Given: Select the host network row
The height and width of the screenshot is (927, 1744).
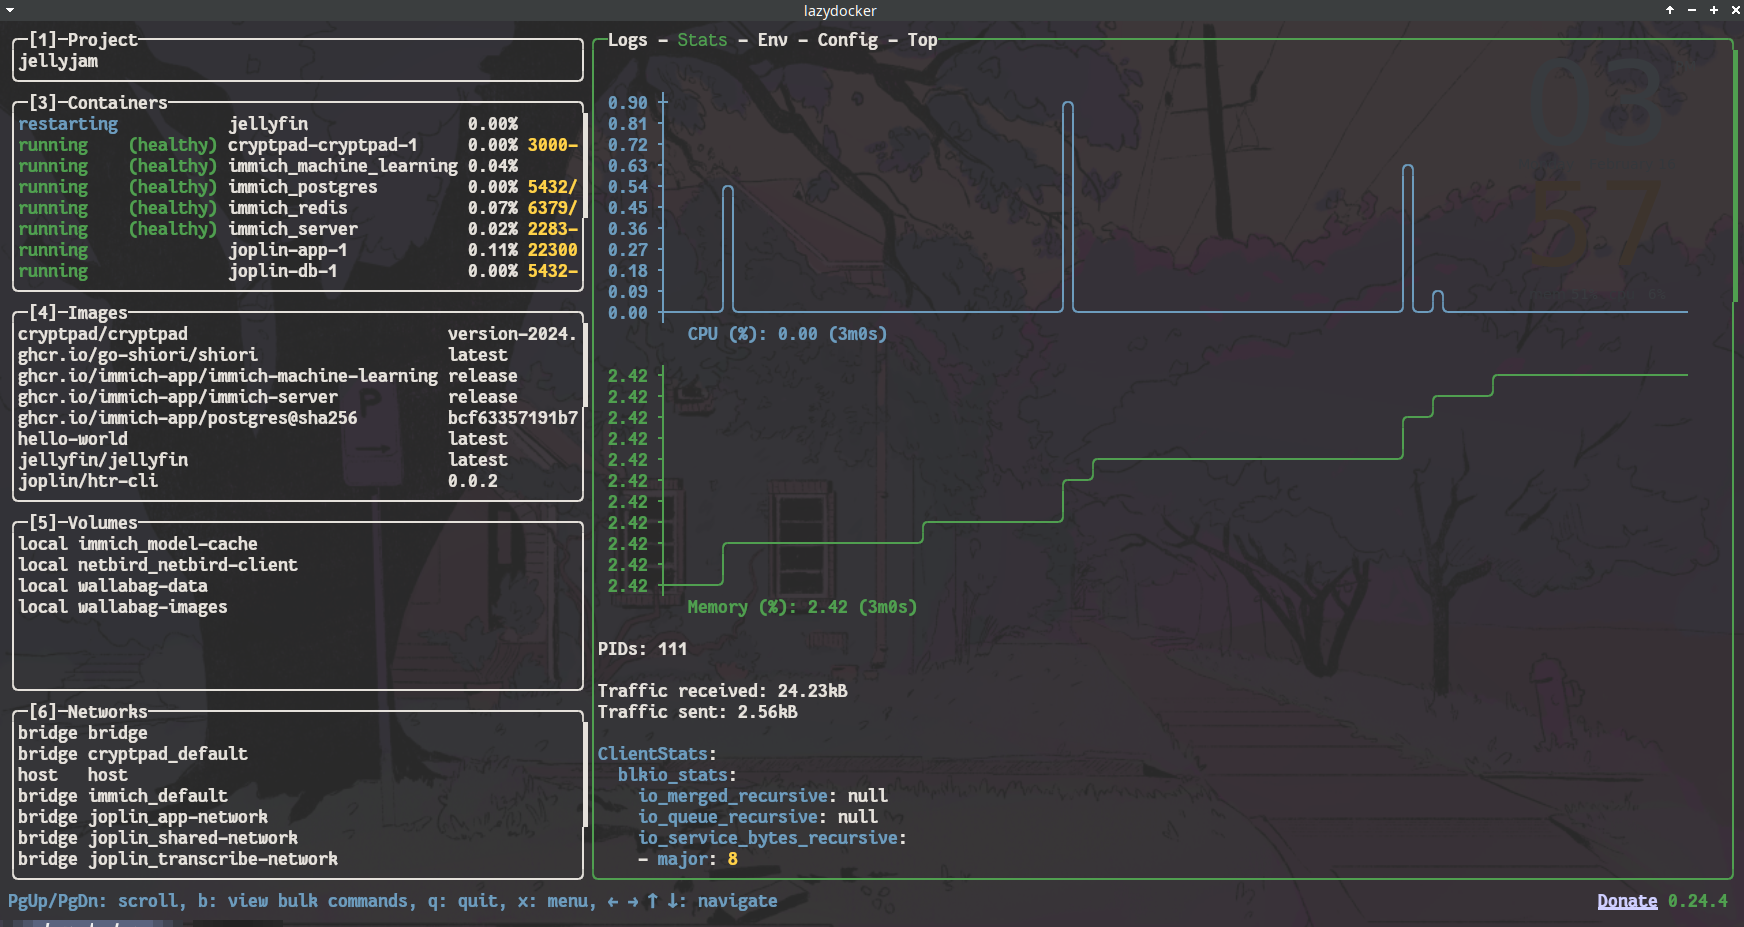Looking at the screenshot, I should coord(298,775).
